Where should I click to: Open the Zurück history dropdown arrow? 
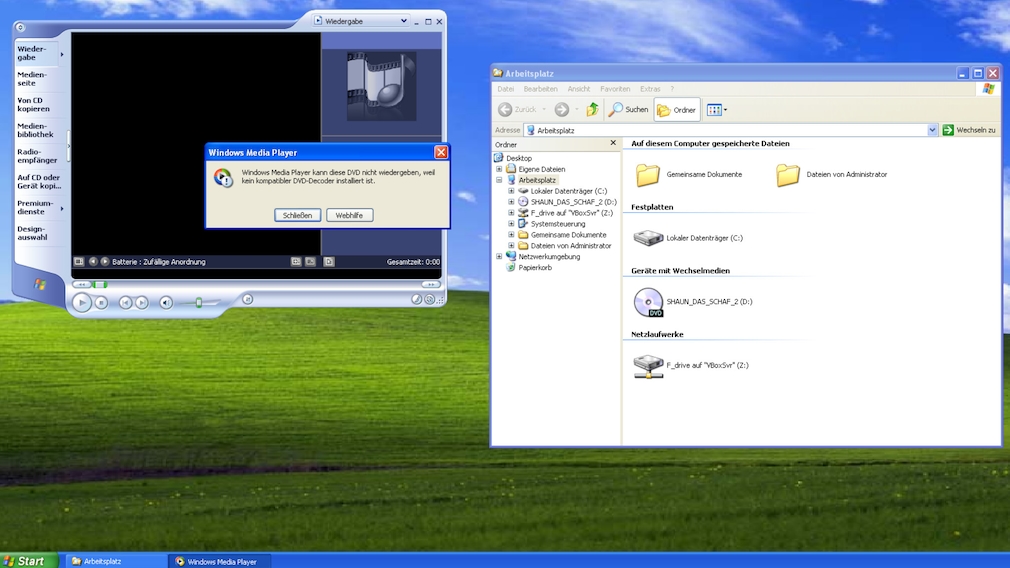point(544,109)
